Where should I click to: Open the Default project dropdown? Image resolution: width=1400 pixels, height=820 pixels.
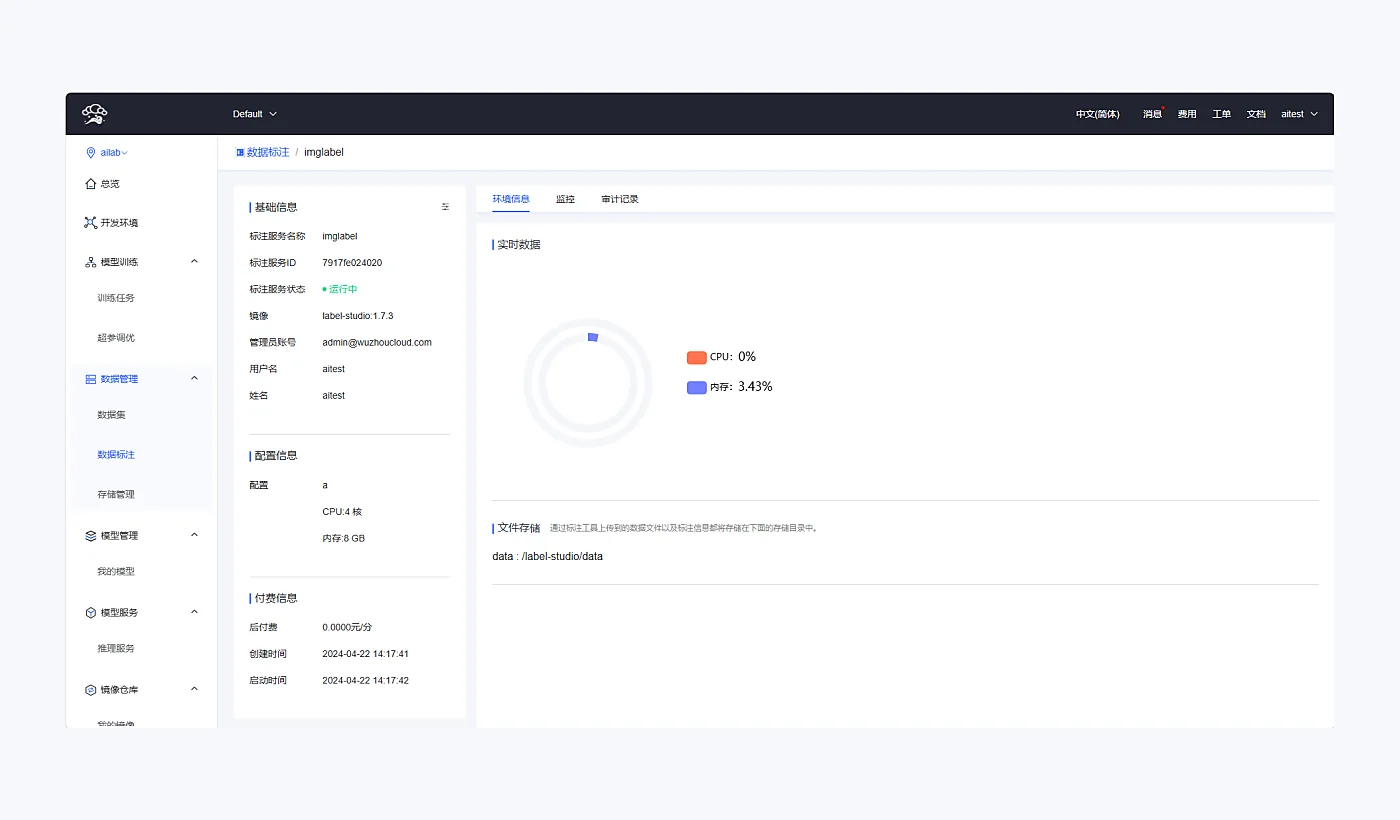255,114
